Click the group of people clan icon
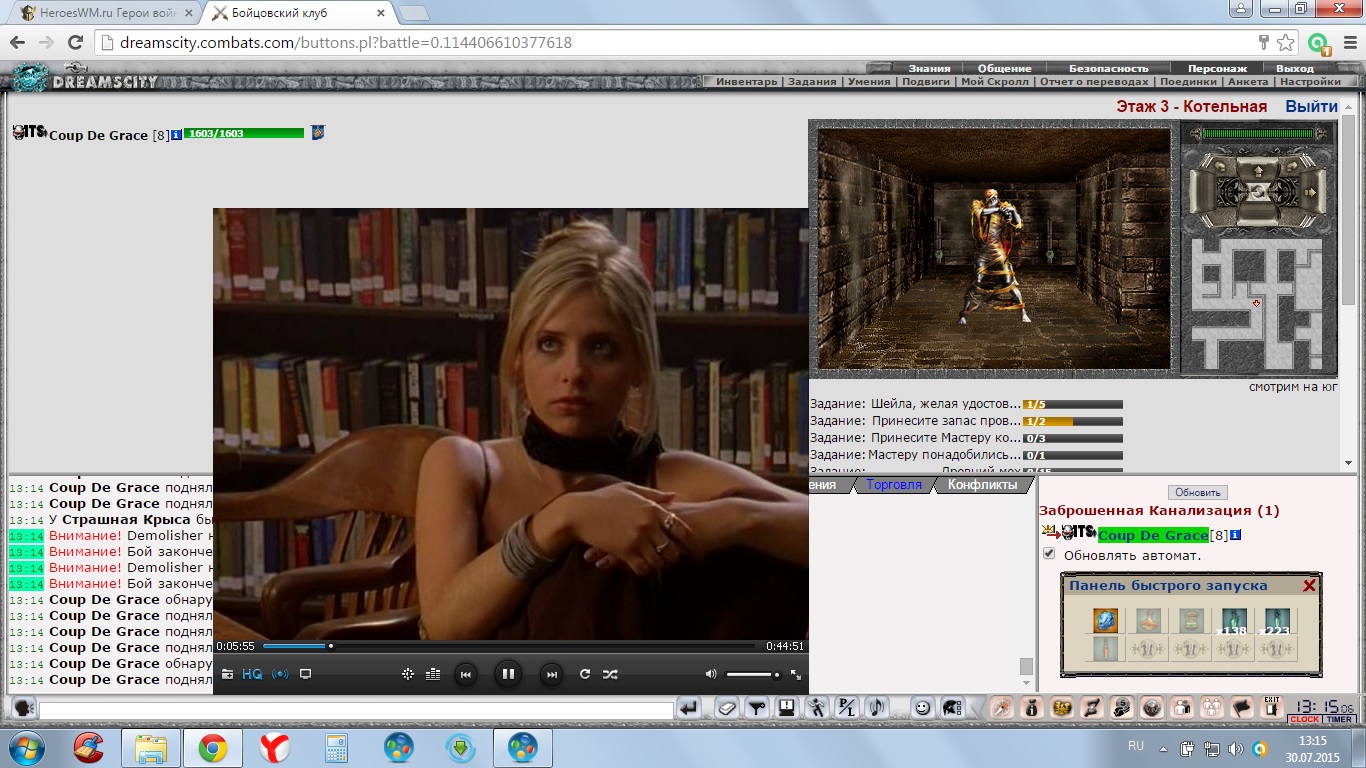 (1212, 708)
